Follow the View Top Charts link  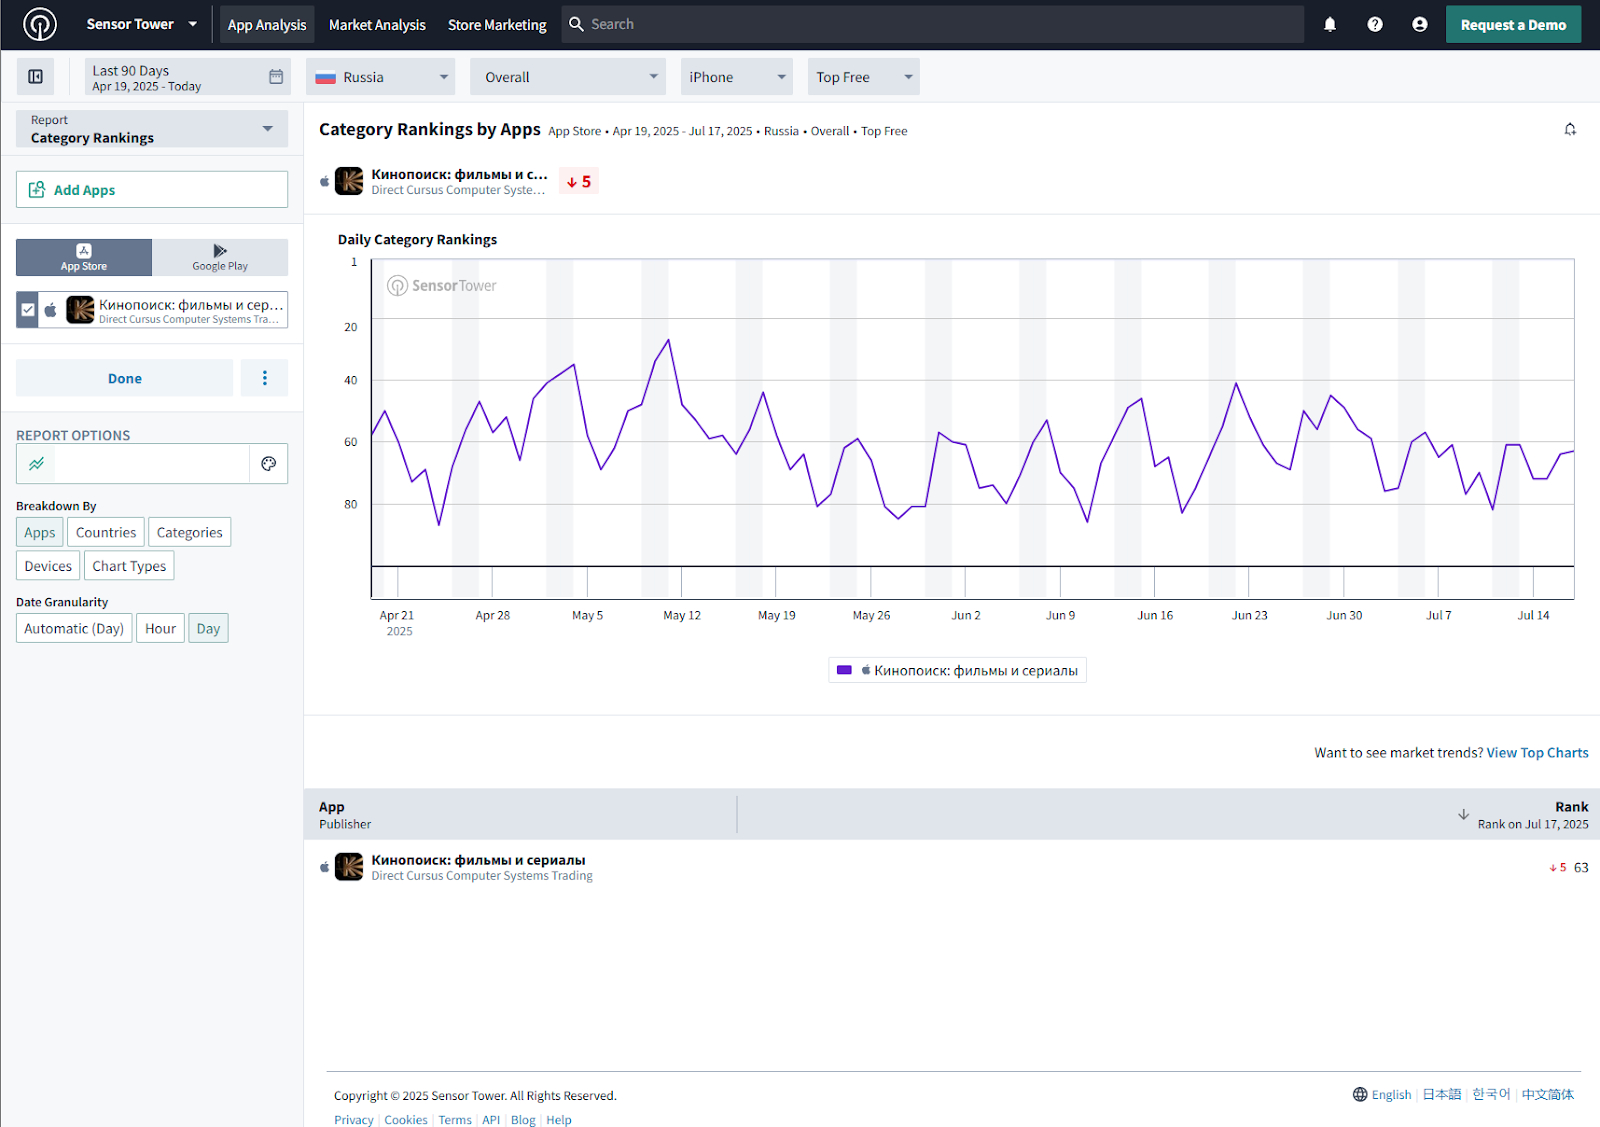pyautogui.click(x=1537, y=753)
